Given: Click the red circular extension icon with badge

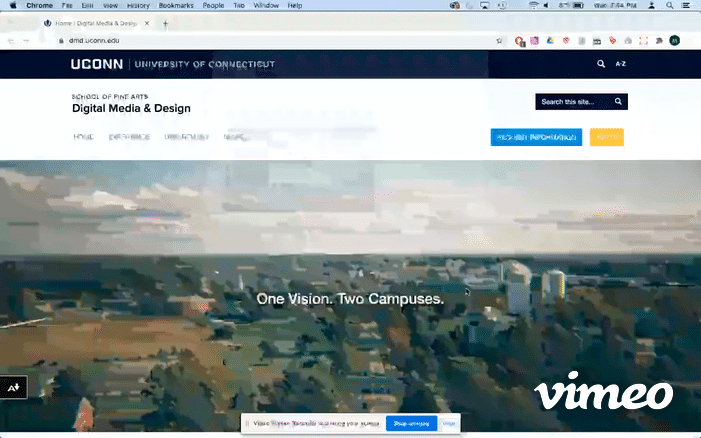Looking at the screenshot, I should pos(519,41).
